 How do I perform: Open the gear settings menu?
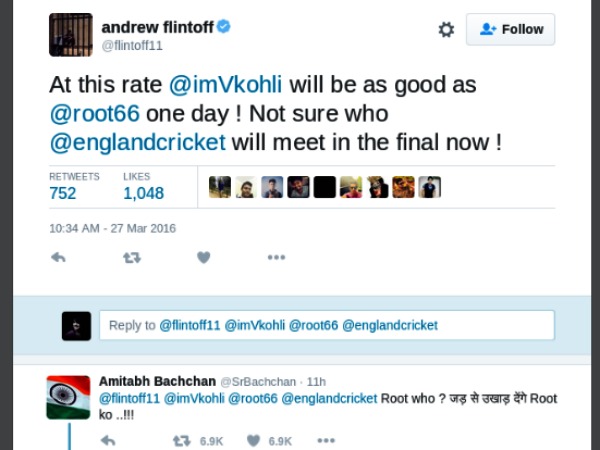(x=446, y=30)
